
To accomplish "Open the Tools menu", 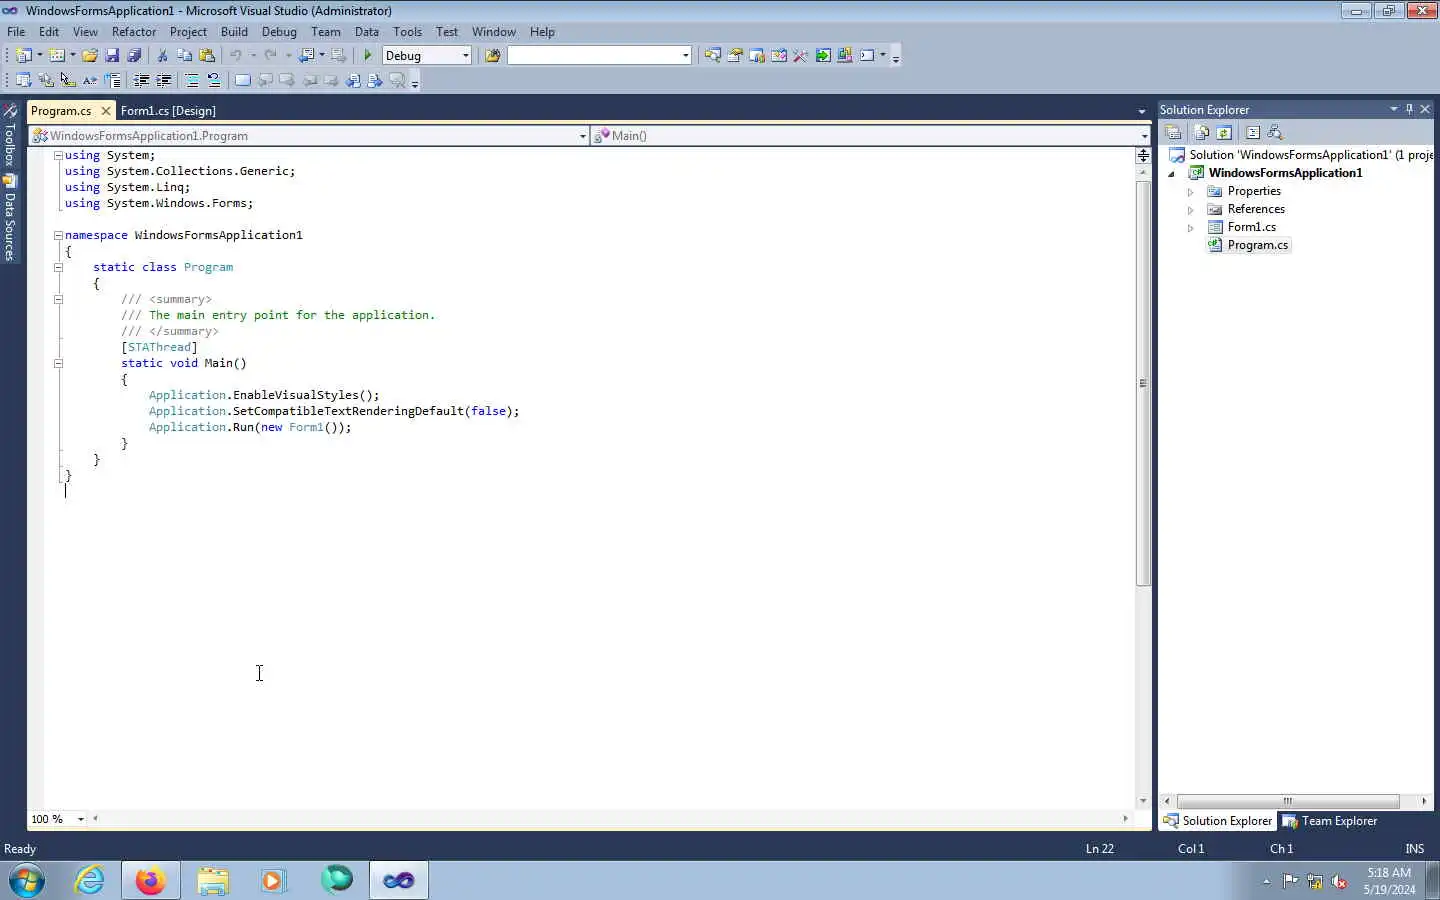I will tap(407, 32).
